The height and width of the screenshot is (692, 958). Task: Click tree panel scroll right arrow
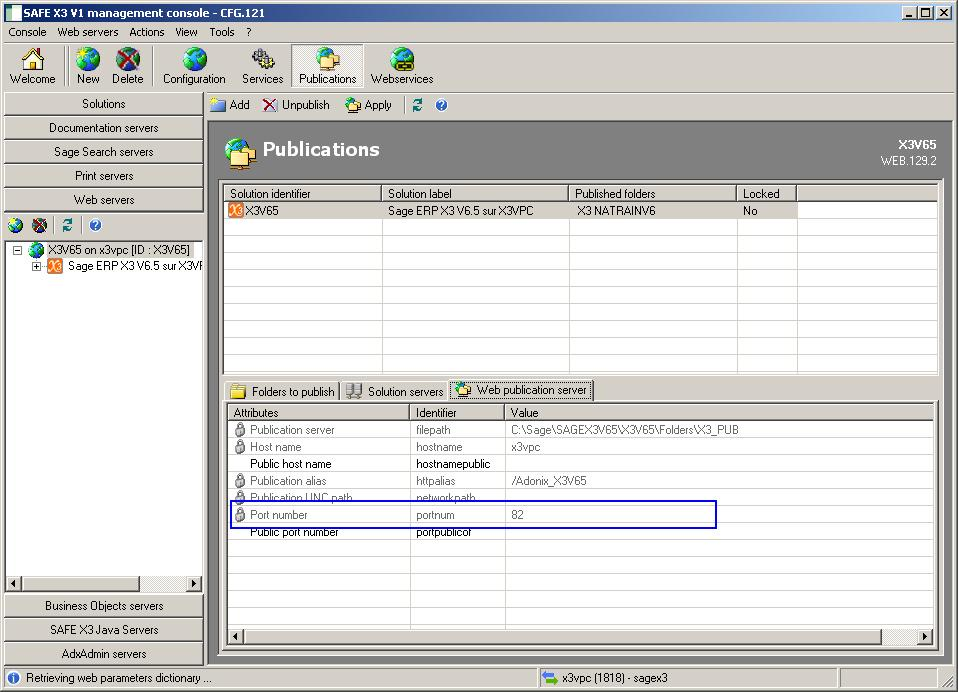click(x=194, y=583)
